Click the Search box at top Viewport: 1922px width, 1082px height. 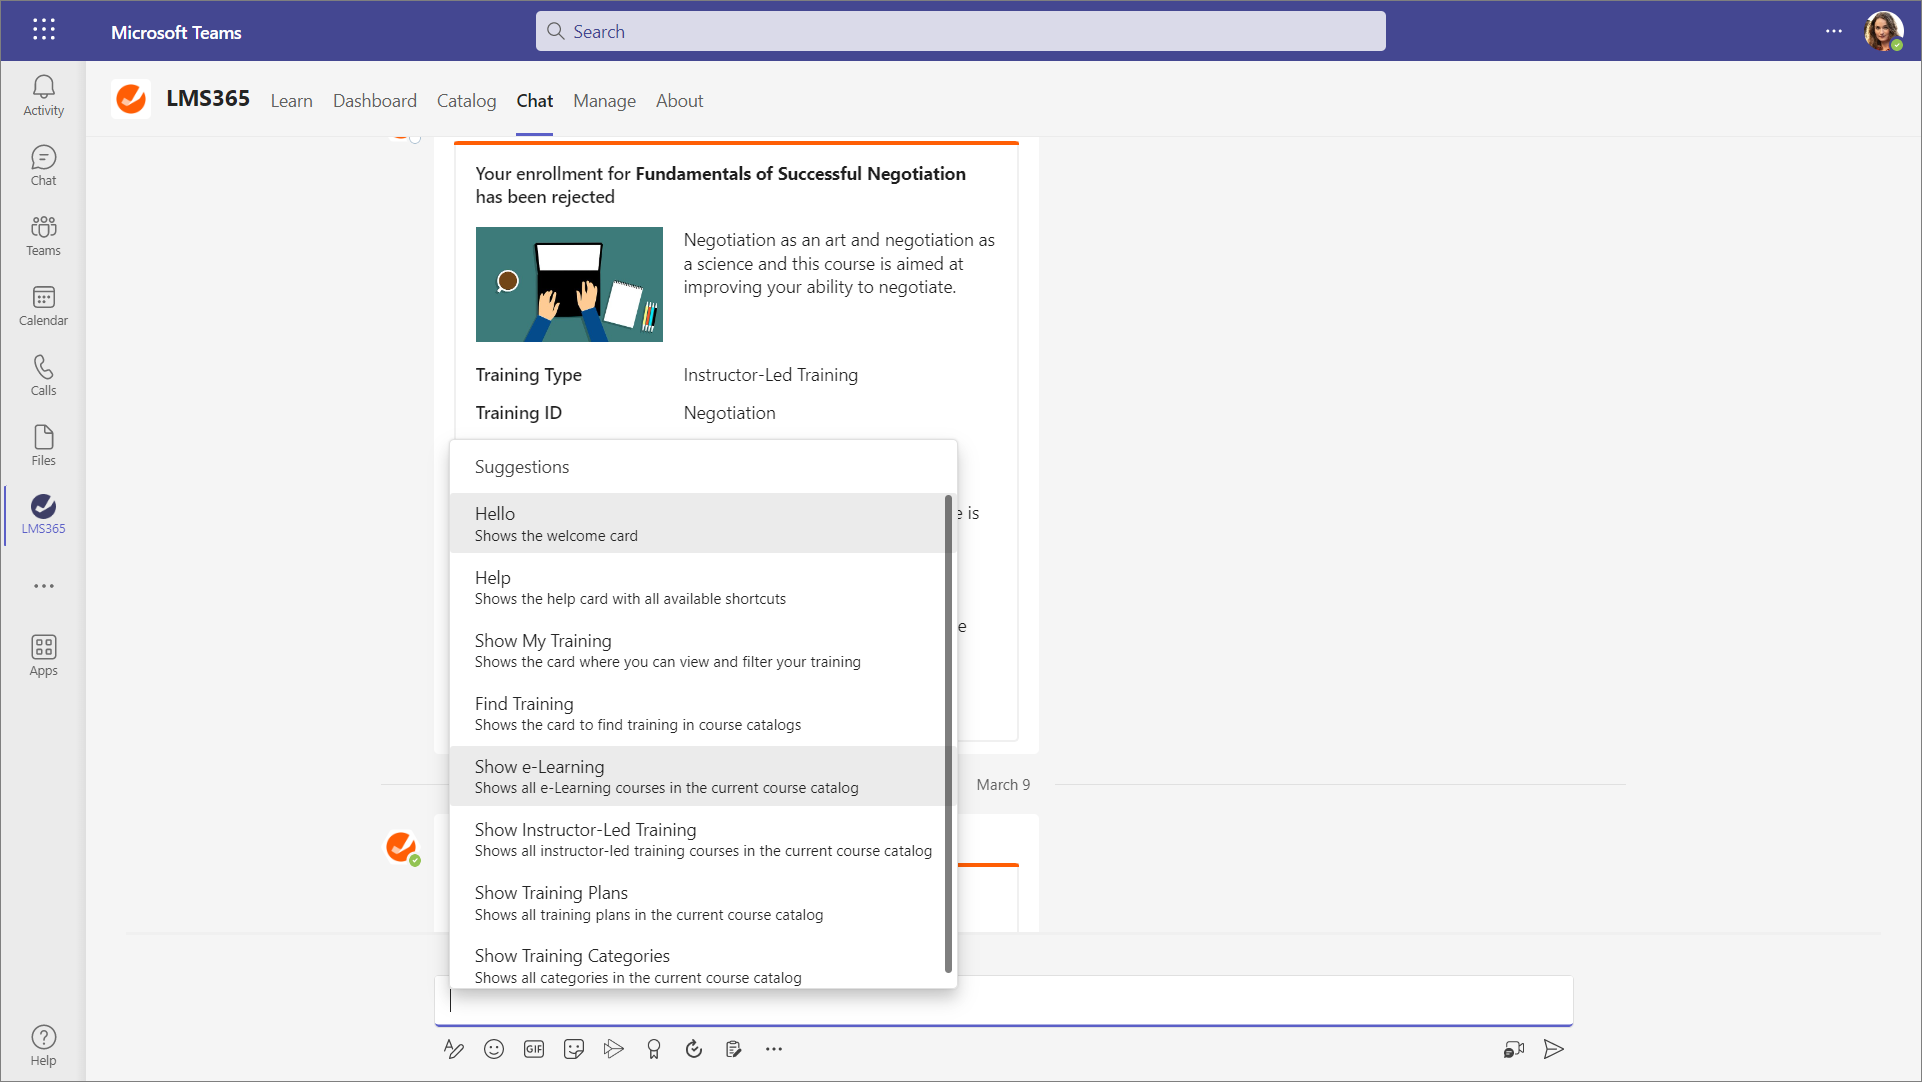click(960, 31)
